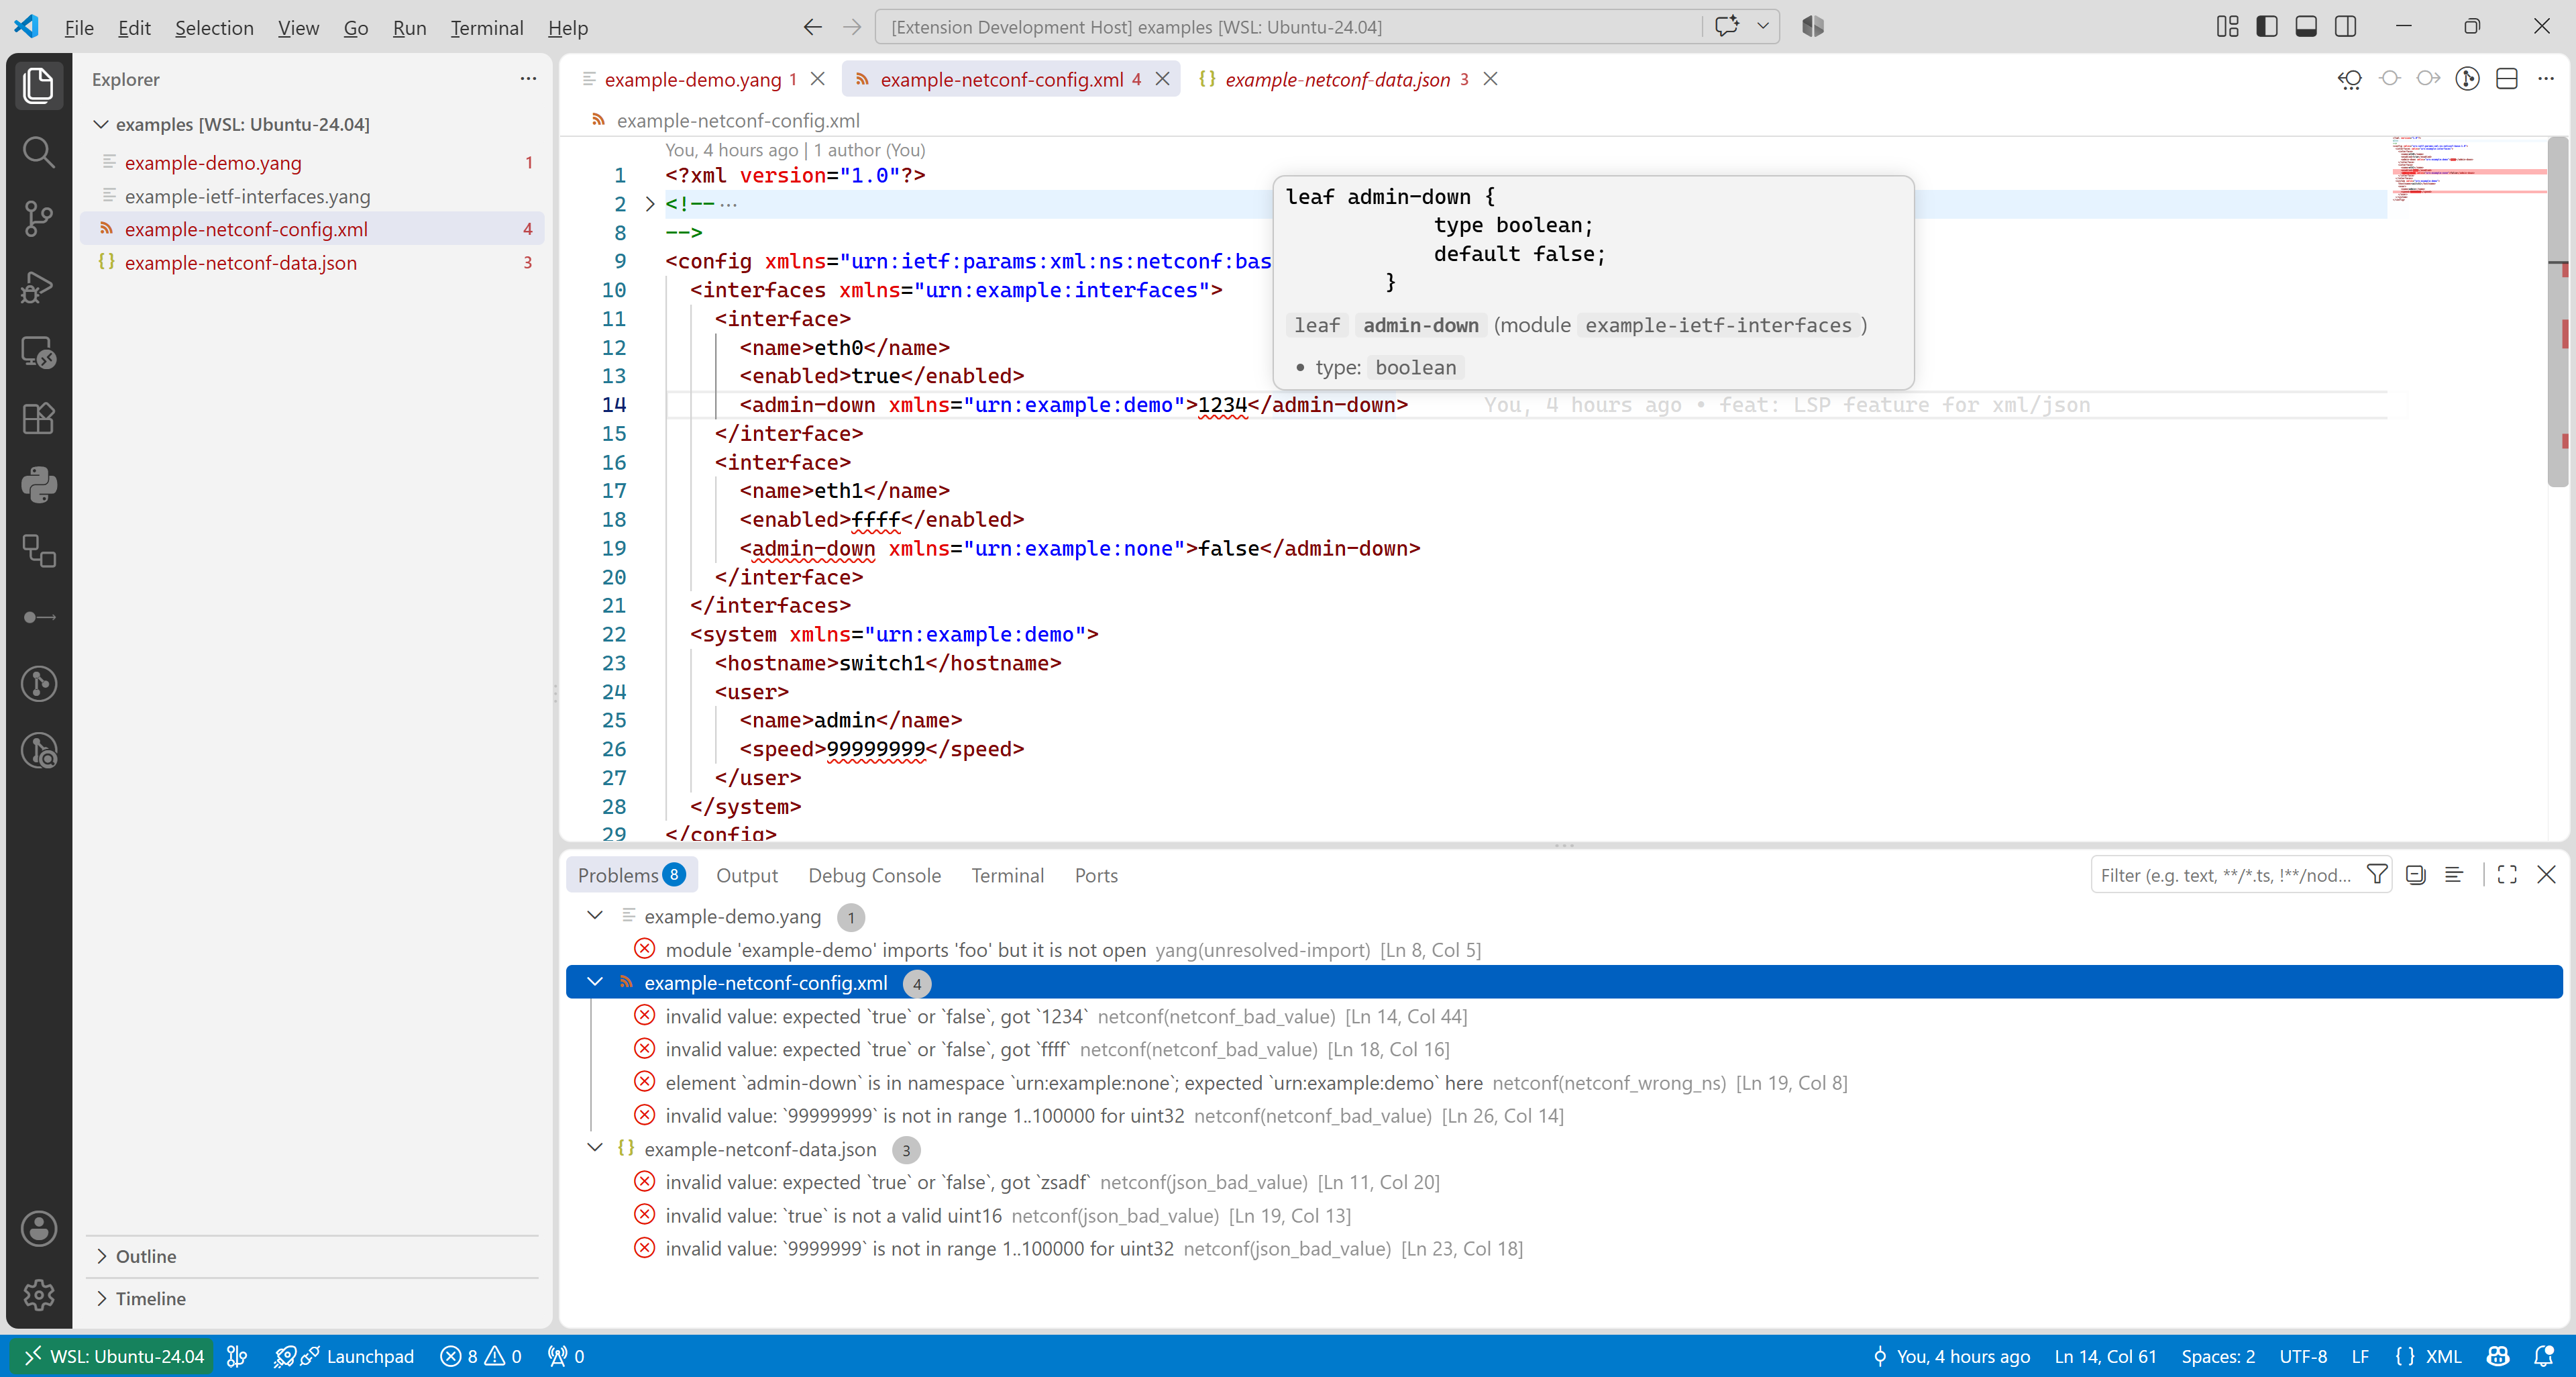
Task: Click the editor minimap
Action: point(2467,170)
